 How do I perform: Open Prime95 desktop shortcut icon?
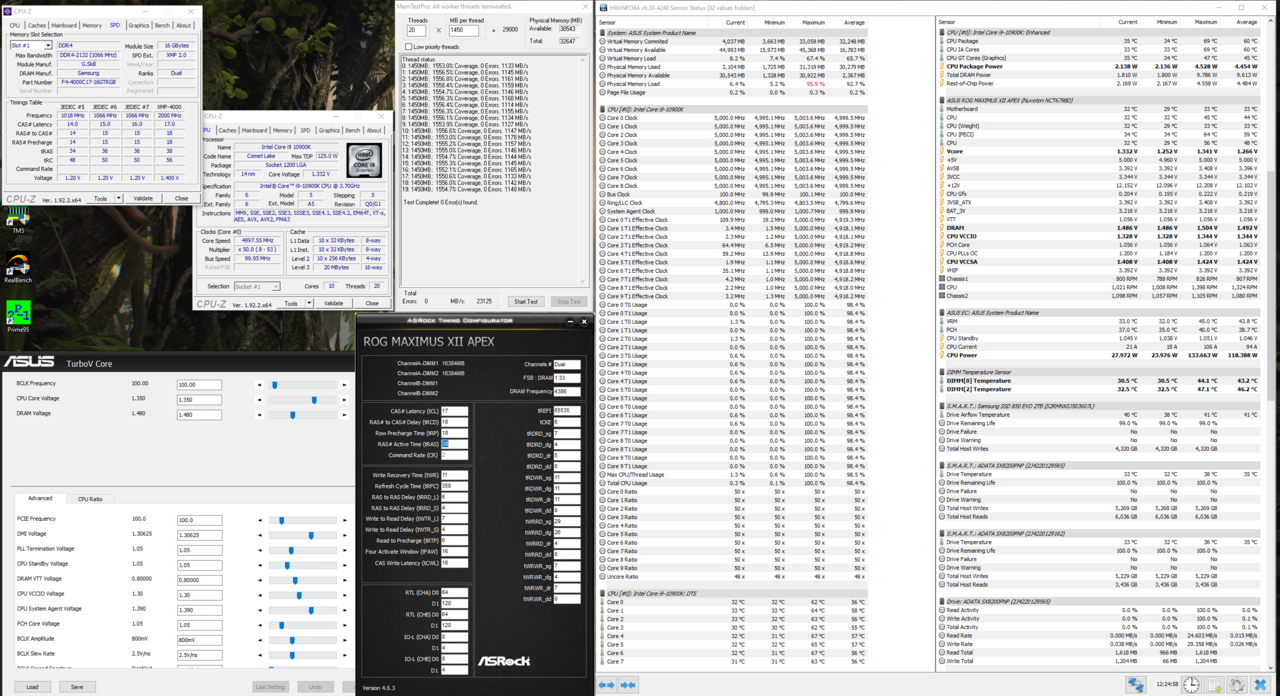click(x=18, y=315)
